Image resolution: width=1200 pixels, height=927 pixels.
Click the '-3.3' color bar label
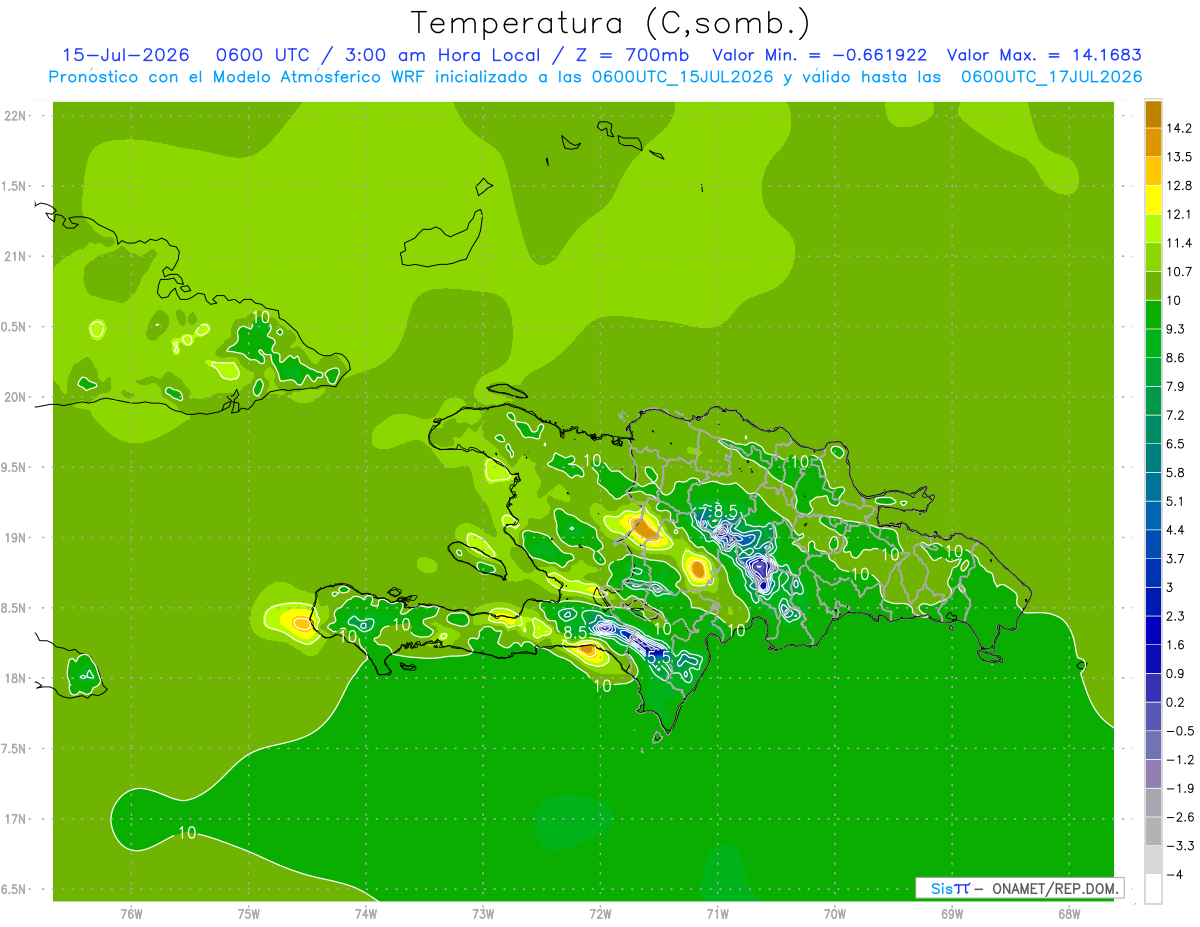click(1180, 846)
